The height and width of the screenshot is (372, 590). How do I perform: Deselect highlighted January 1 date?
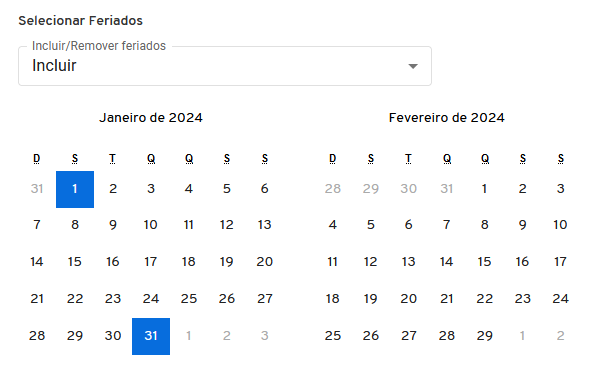pyautogui.click(x=75, y=189)
